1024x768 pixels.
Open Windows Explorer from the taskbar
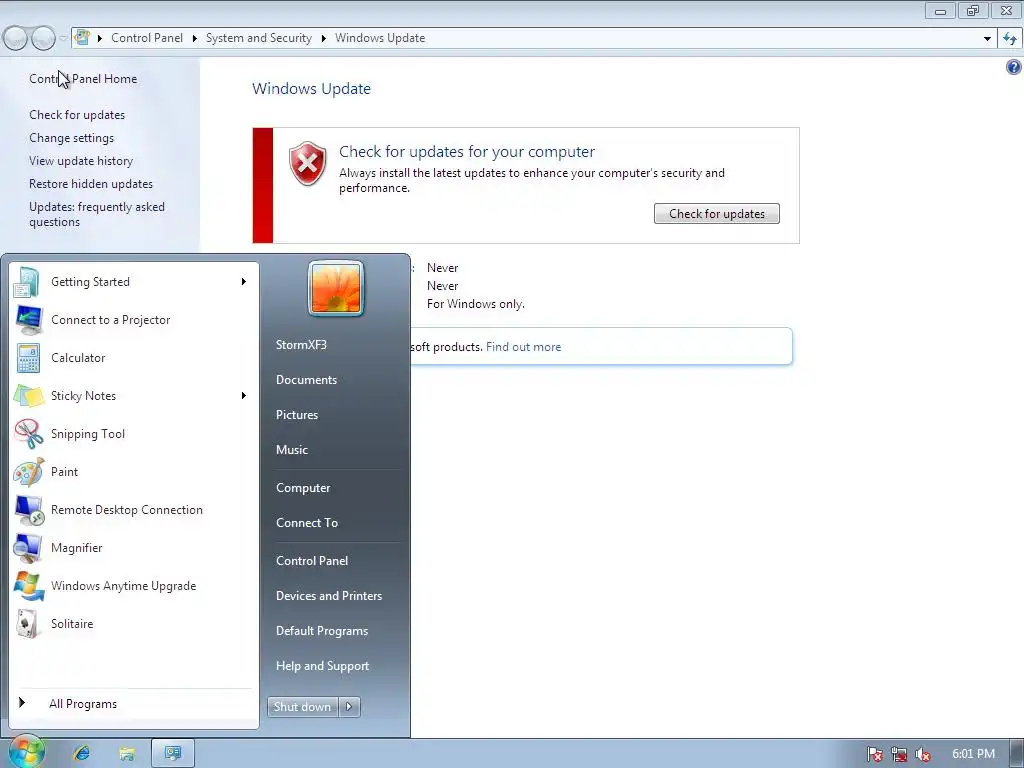[127, 754]
